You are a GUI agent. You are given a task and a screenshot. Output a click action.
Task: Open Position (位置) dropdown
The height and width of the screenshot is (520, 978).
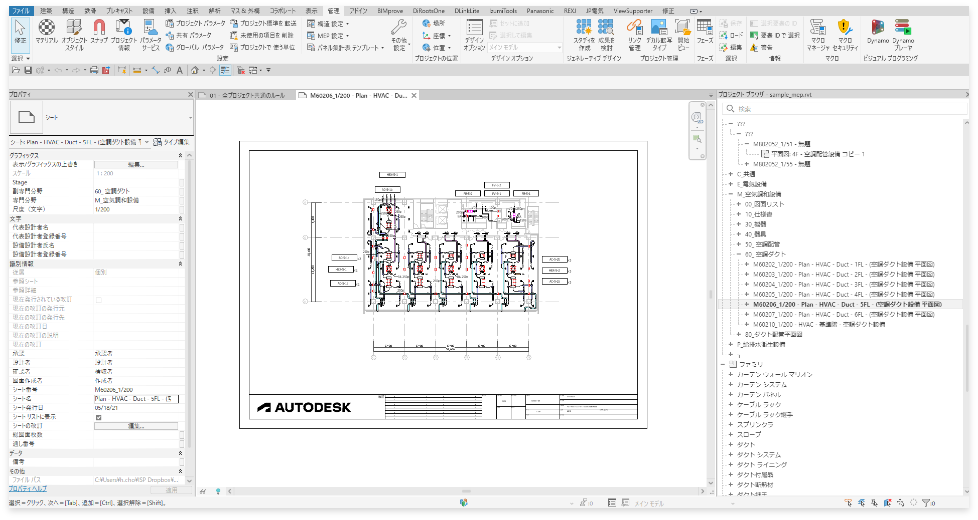[438, 47]
